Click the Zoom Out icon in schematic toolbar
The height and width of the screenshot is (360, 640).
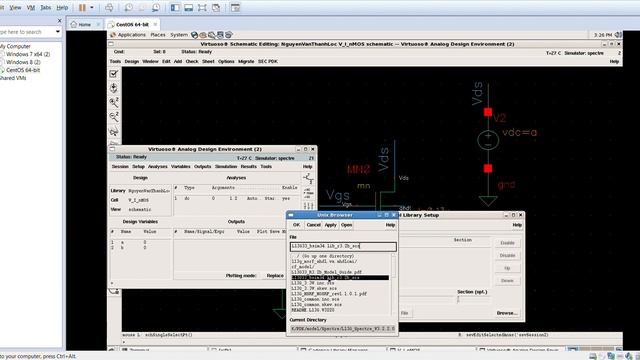114,117
